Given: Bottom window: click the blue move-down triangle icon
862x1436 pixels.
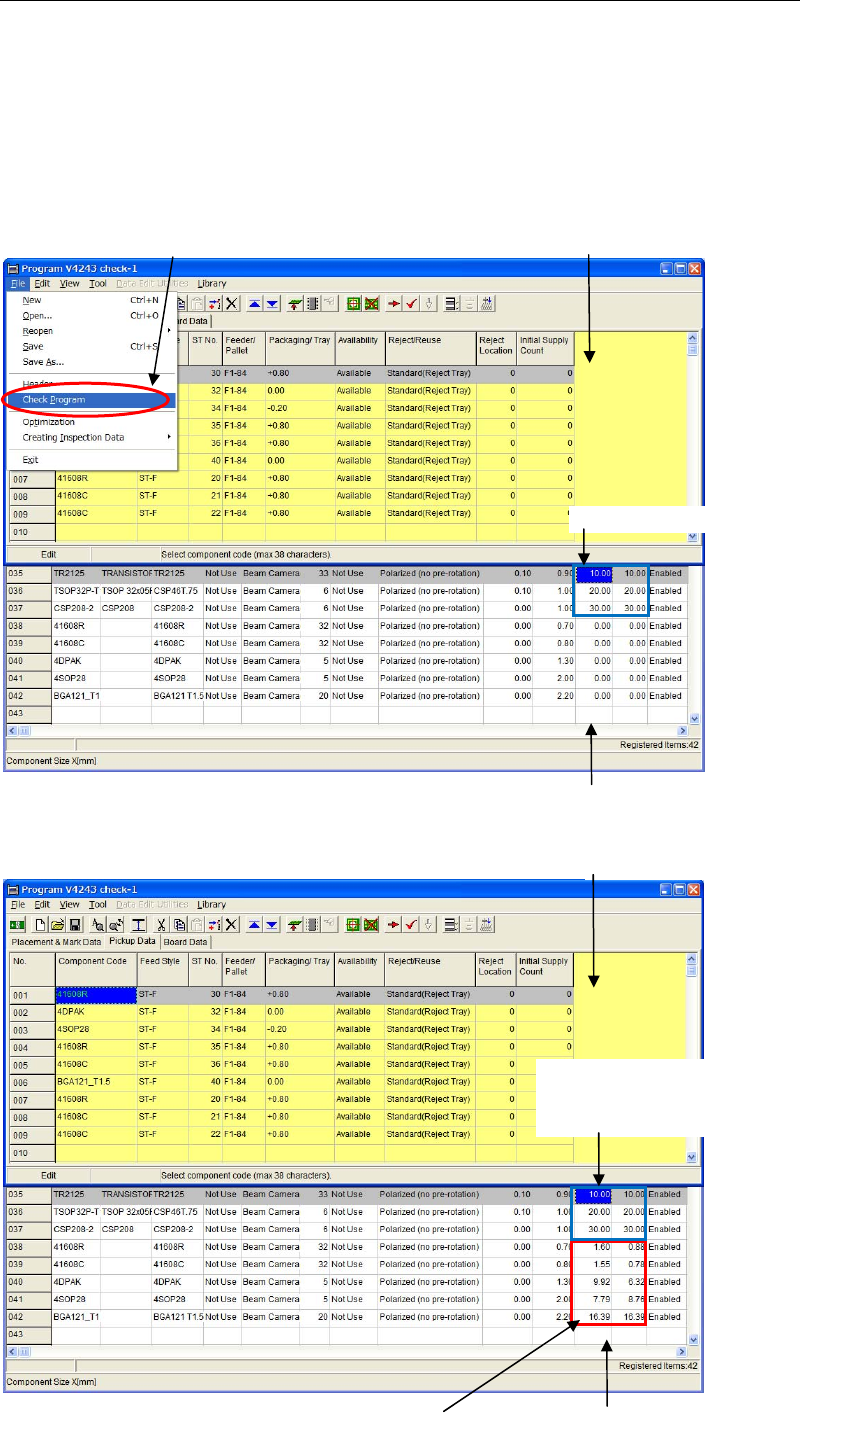Looking at the screenshot, I should click(273, 924).
